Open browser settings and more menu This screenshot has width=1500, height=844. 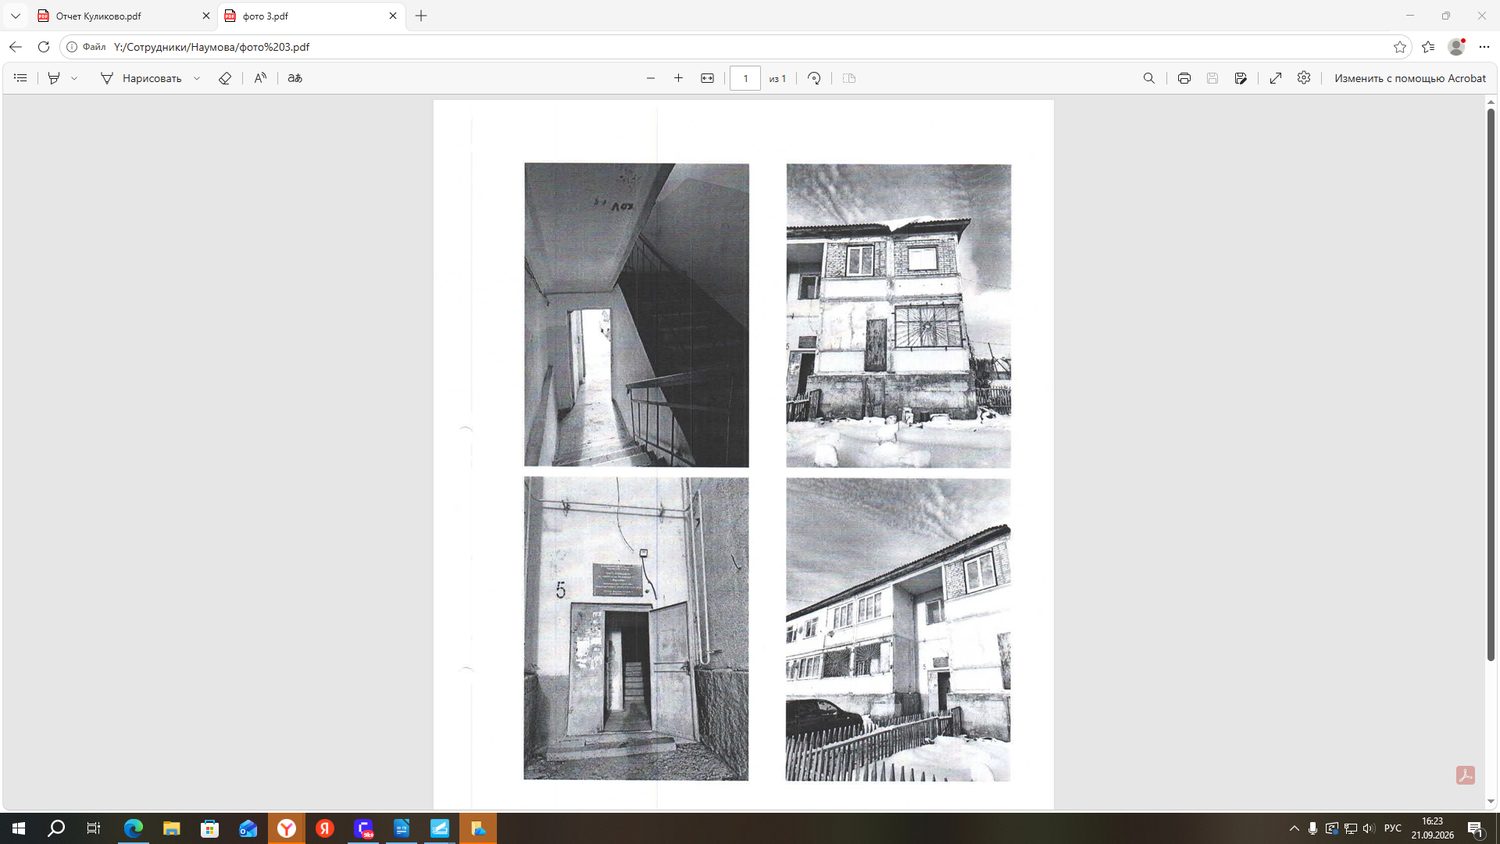(x=1484, y=47)
